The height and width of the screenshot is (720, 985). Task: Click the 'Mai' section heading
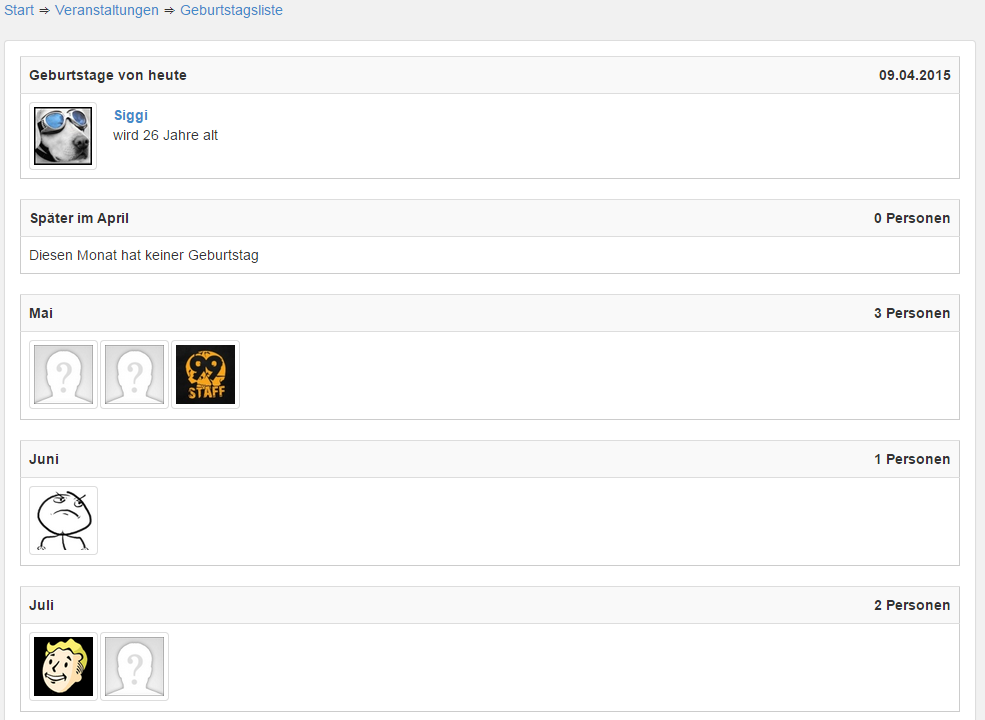(x=41, y=313)
